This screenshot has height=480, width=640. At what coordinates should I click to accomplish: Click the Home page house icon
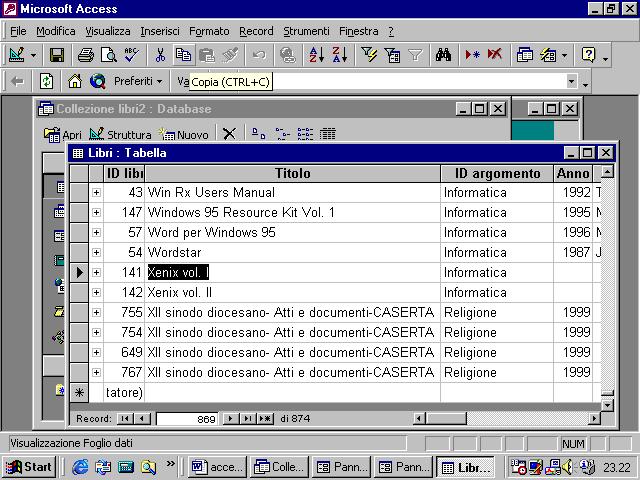75,82
